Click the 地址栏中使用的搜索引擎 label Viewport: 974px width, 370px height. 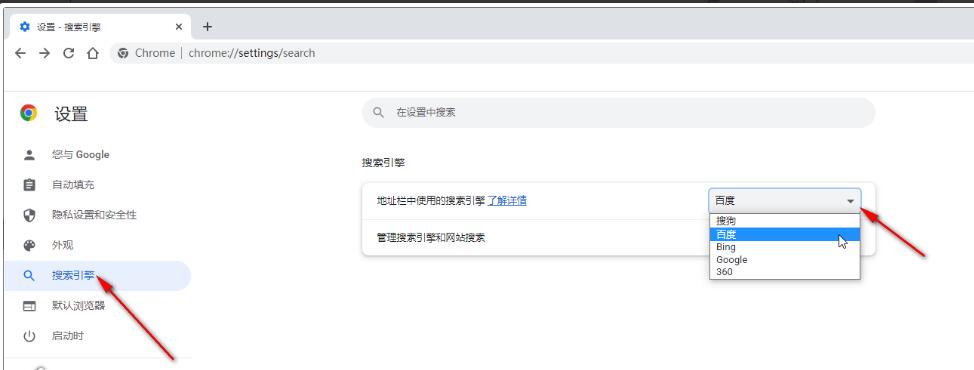click(430, 201)
